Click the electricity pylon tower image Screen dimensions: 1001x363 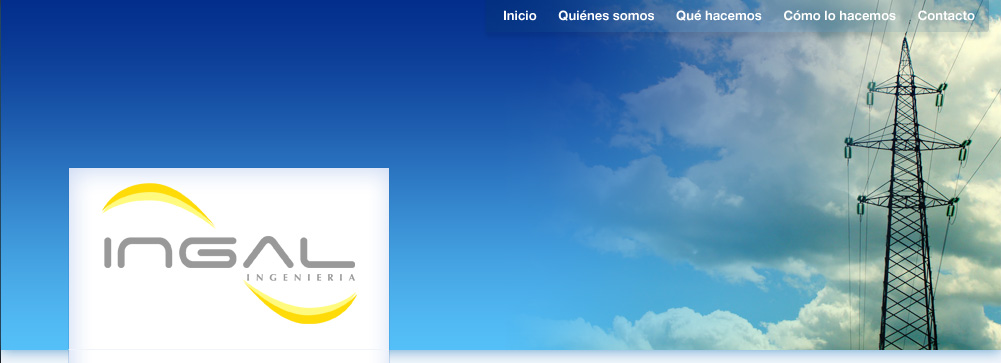point(907,191)
